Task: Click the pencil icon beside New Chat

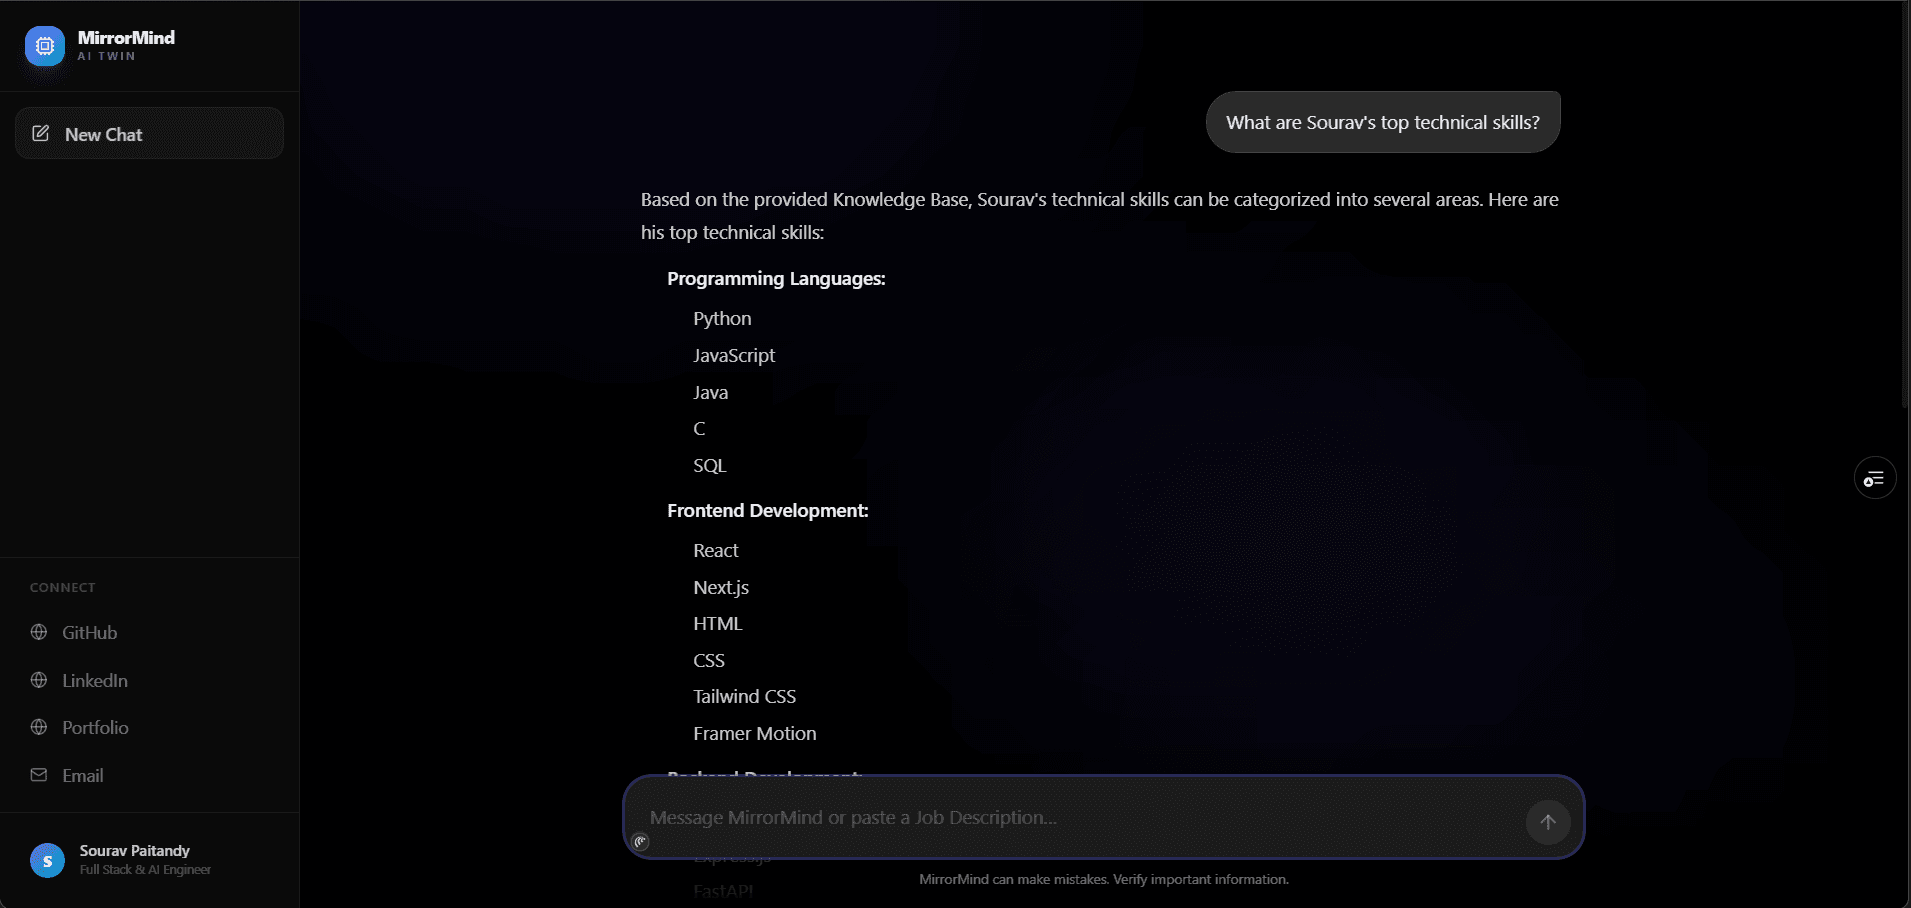Action: [41, 133]
